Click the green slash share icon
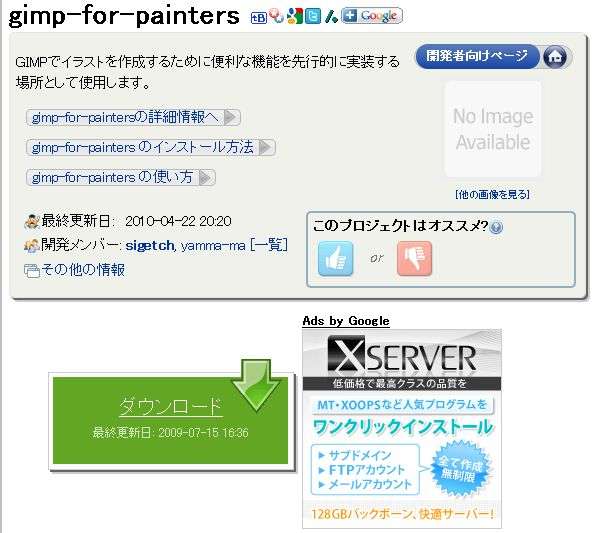This screenshot has width=596, height=533. [331, 17]
